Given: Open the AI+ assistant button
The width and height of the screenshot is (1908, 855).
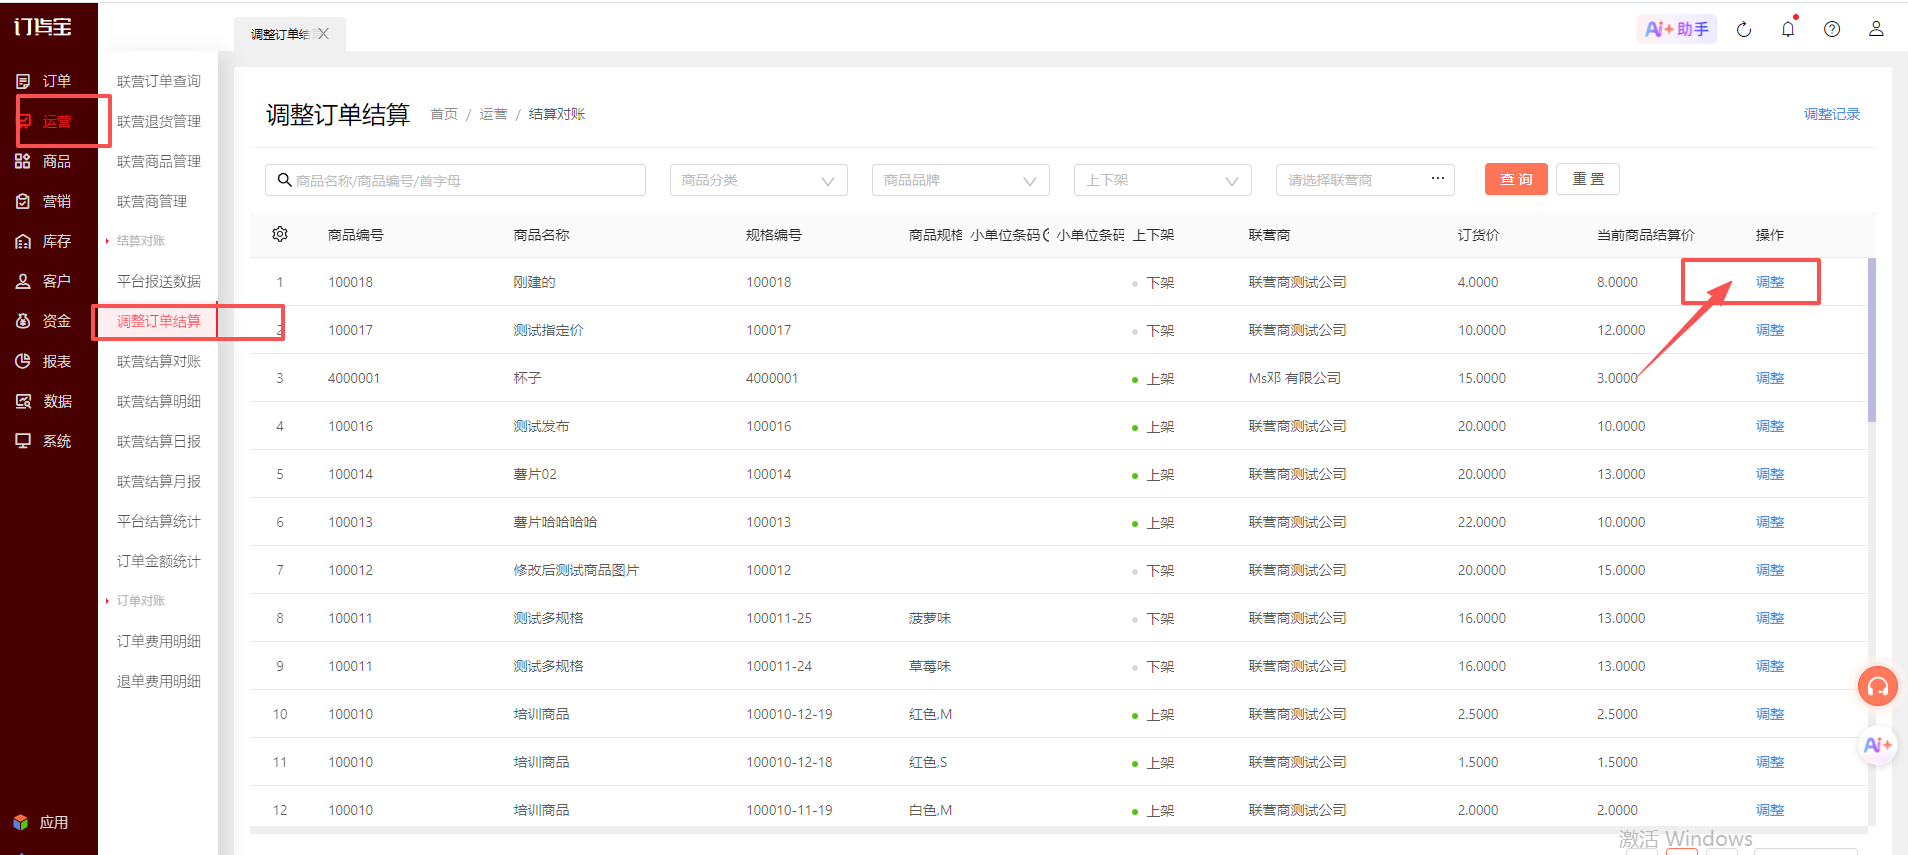Looking at the screenshot, I should coord(1677,29).
